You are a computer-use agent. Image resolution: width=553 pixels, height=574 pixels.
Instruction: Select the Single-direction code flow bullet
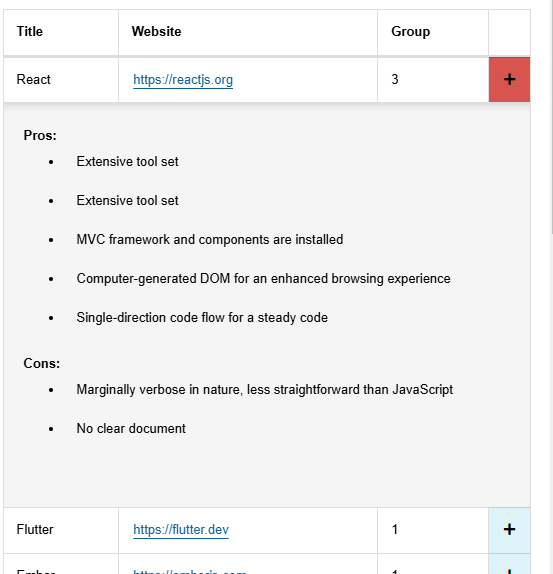click(x=202, y=317)
